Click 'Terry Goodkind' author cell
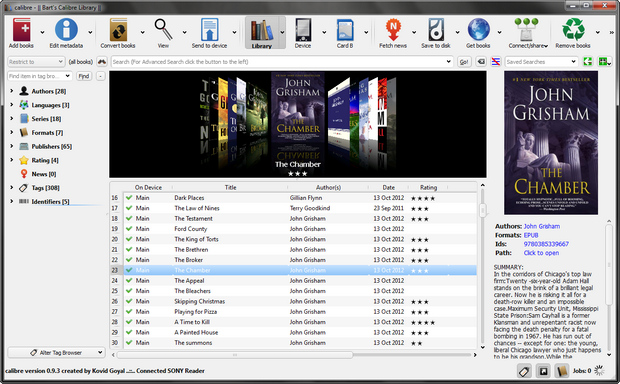Viewport: 620px width, 384px height. point(310,208)
